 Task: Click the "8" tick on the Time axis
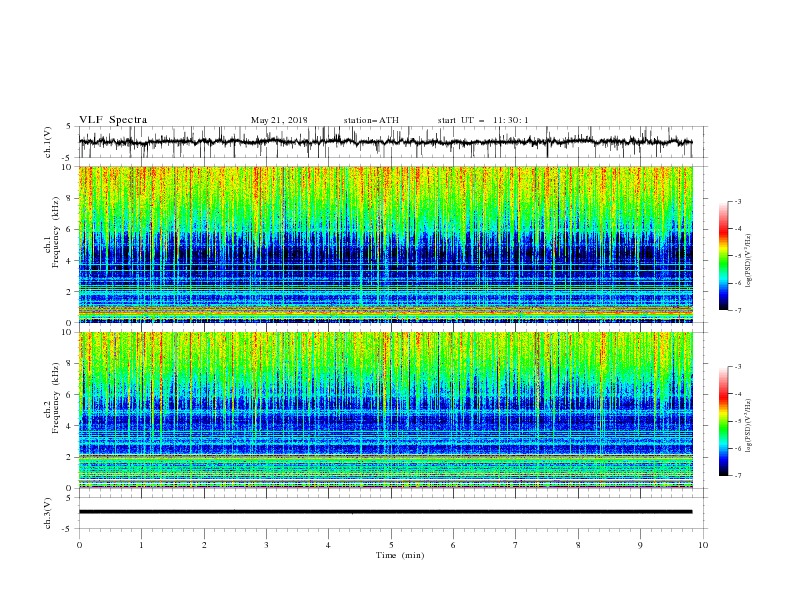(x=578, y=545)
